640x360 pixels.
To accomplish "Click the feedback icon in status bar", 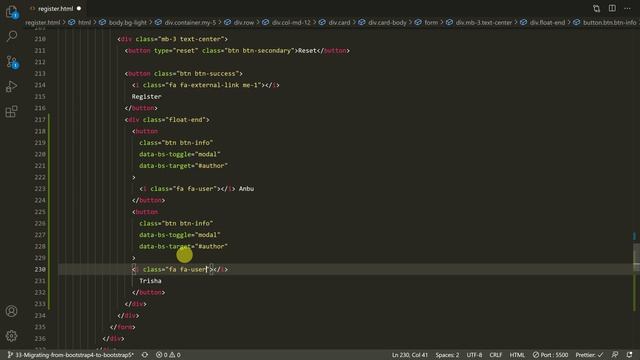I will click(x=615, y=355).
